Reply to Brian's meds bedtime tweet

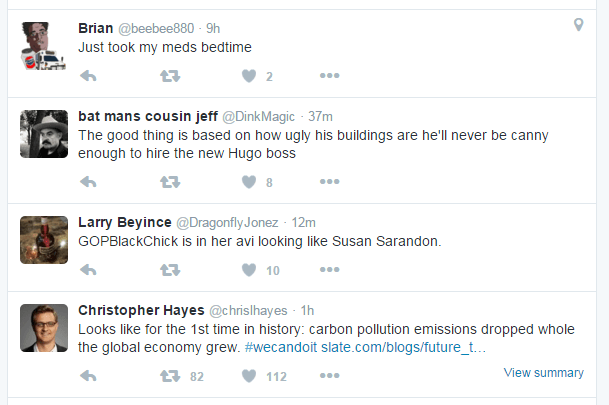[88, 76]
